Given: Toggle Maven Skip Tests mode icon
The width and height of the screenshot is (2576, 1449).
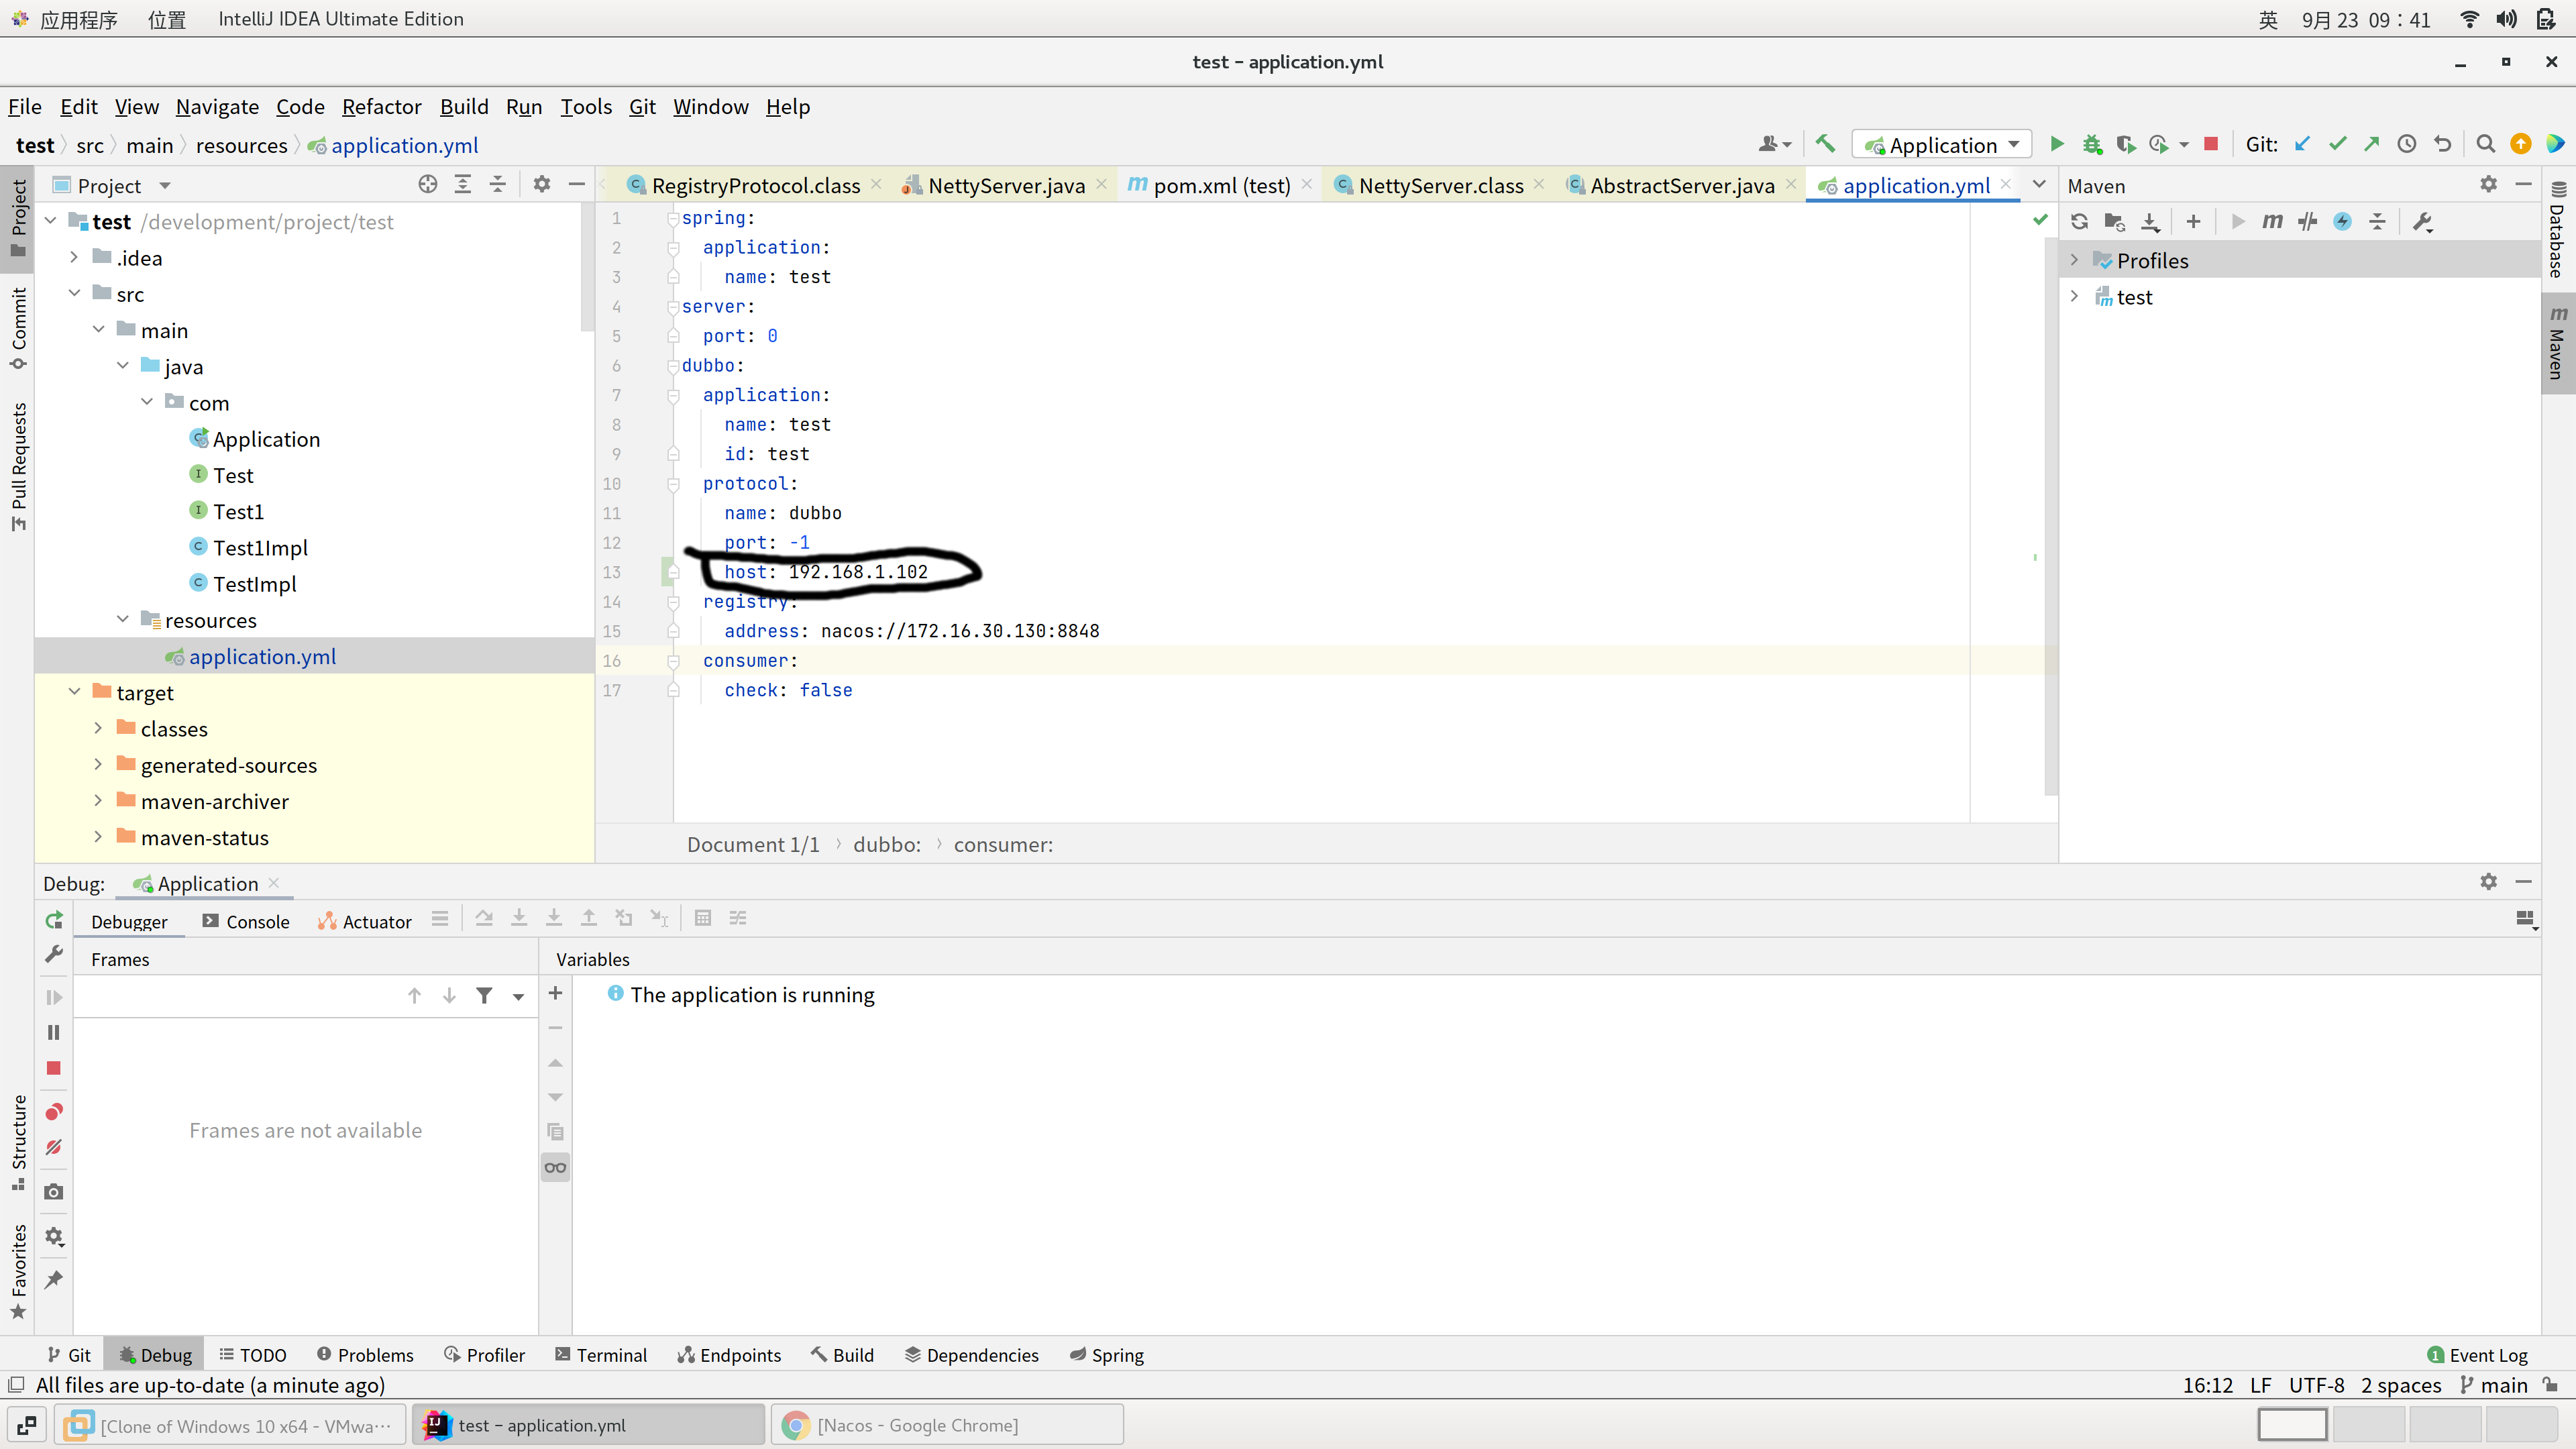Looking at the screenshot, I should 2342,222.
